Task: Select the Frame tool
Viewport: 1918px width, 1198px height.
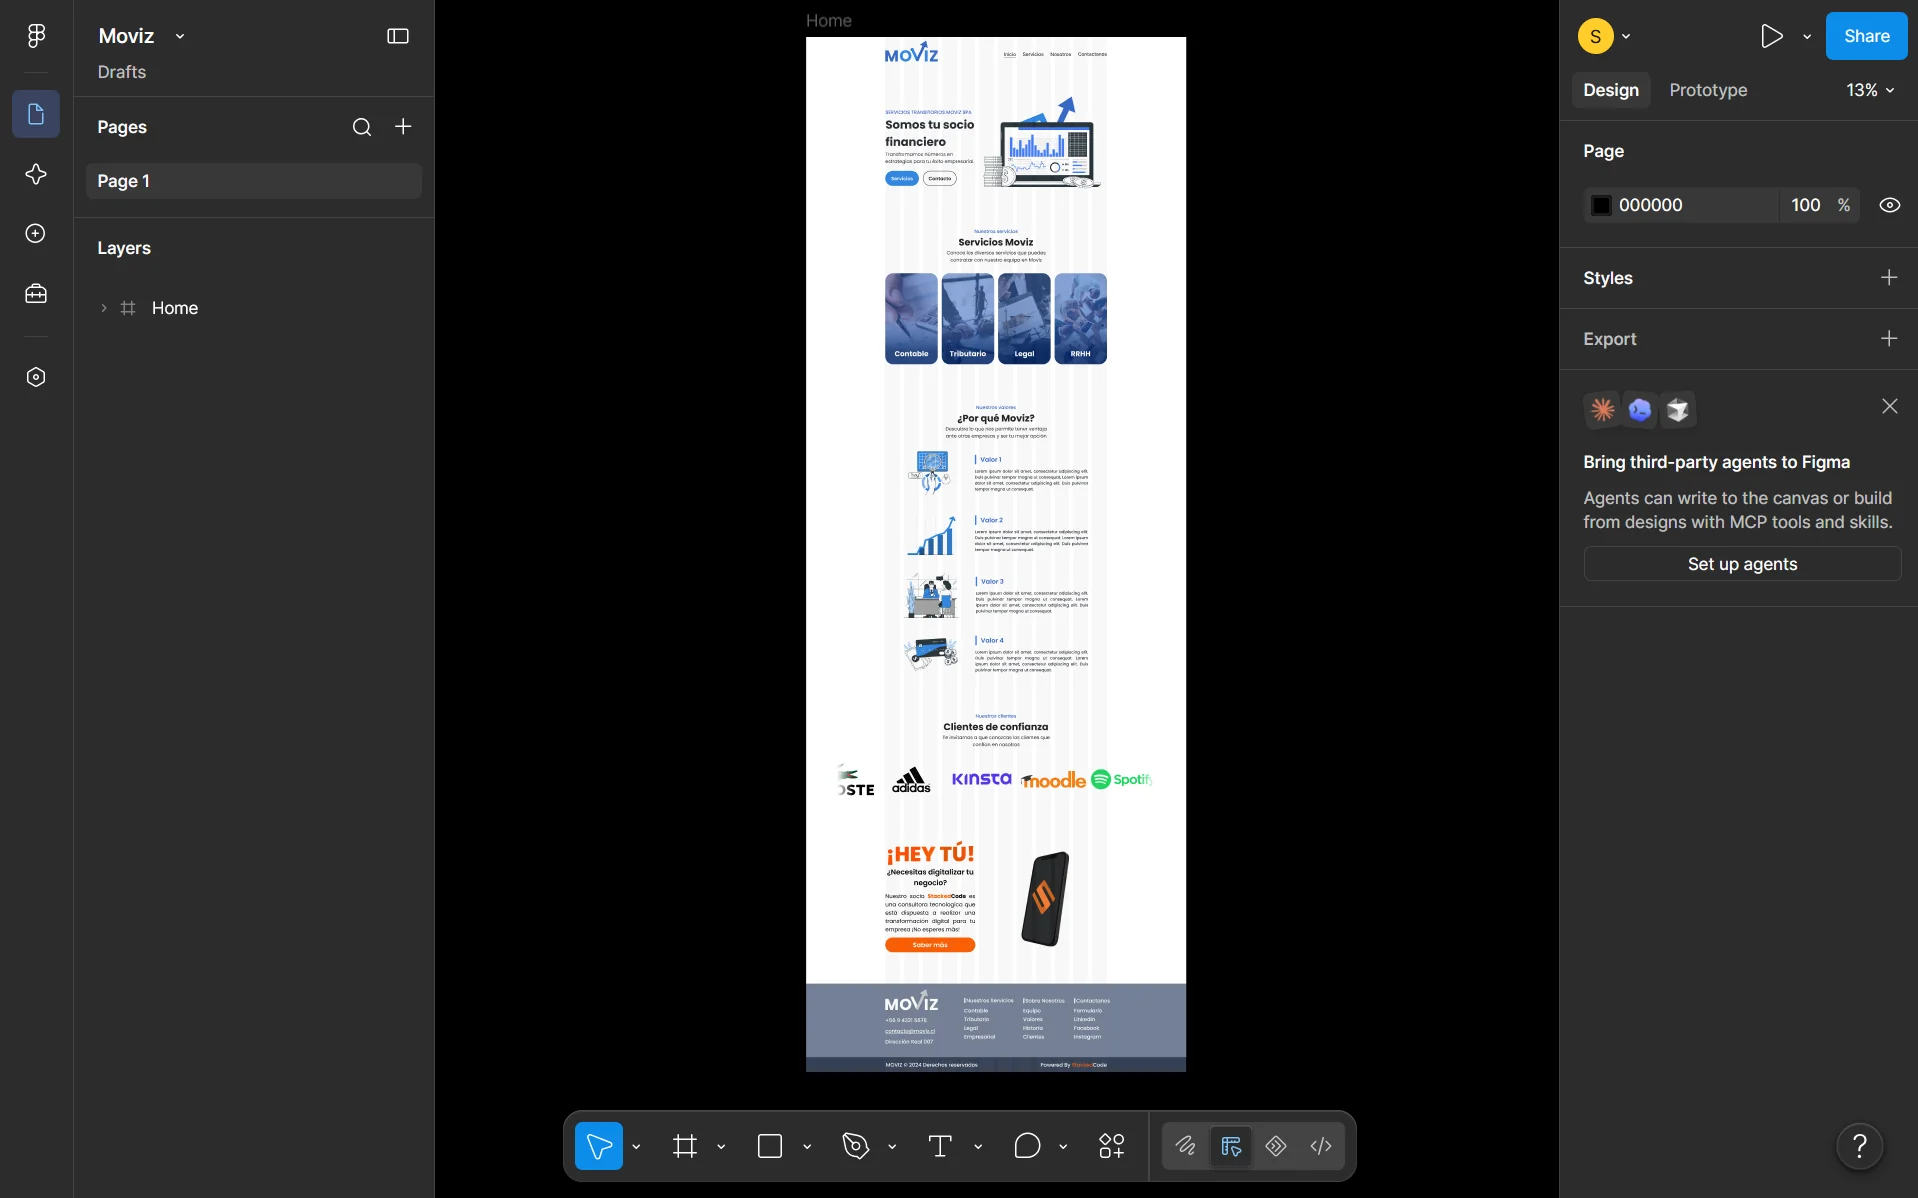Action: 685,1146
